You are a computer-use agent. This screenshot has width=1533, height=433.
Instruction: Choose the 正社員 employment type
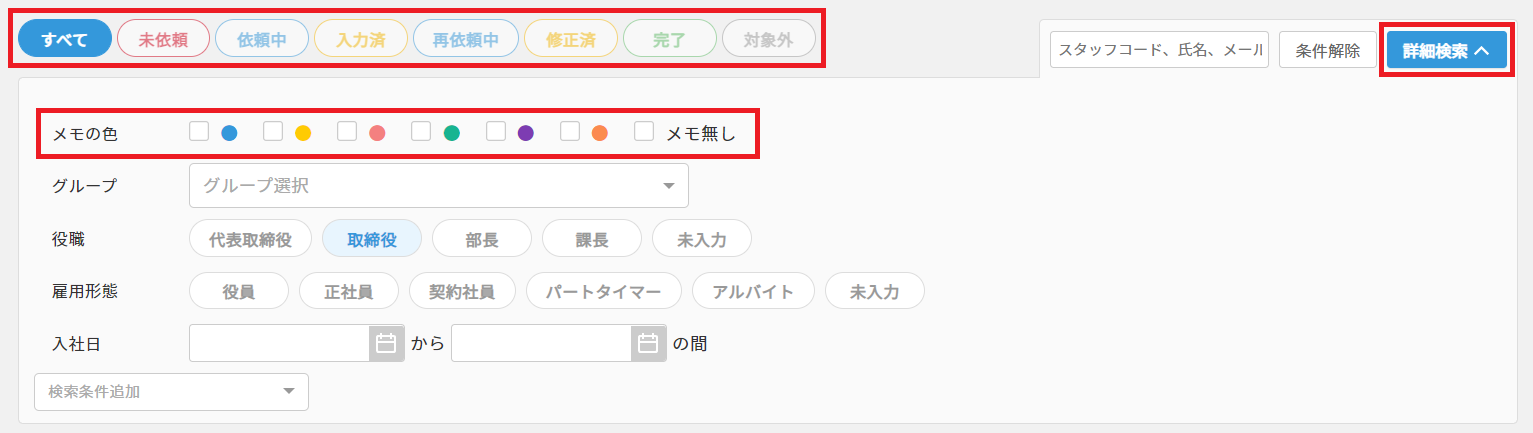pos(349,291)
